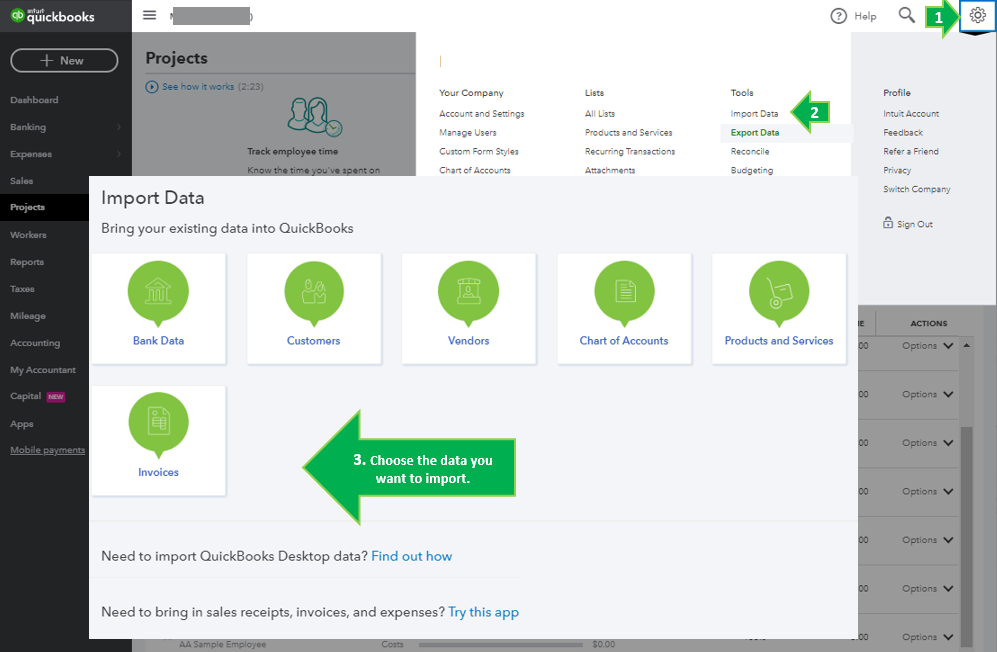This screenshot has height=652, width=997.
Task: Open Recurring Transactions
Action: [630, 151]
